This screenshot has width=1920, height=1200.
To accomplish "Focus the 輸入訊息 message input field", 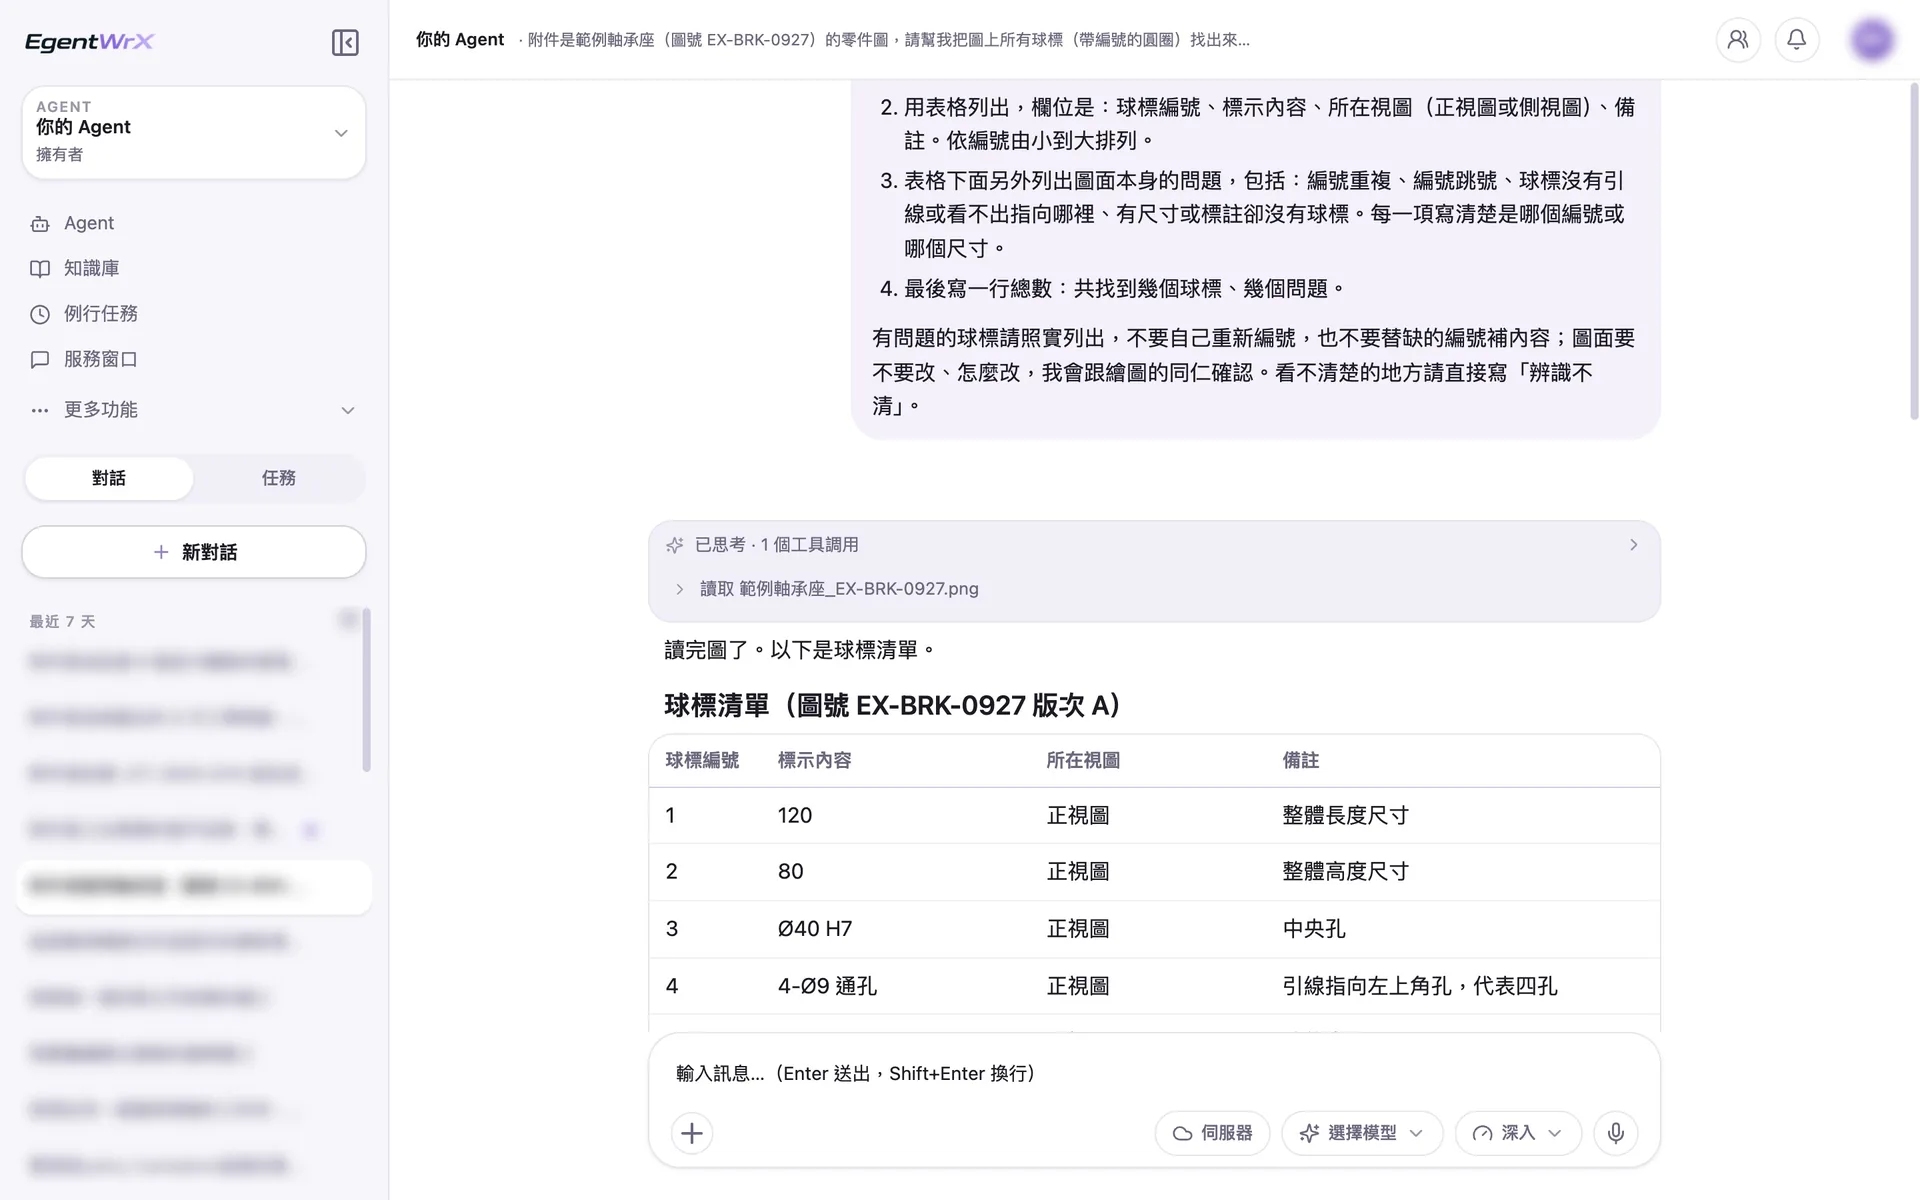I will [x=1154, y=1073].
